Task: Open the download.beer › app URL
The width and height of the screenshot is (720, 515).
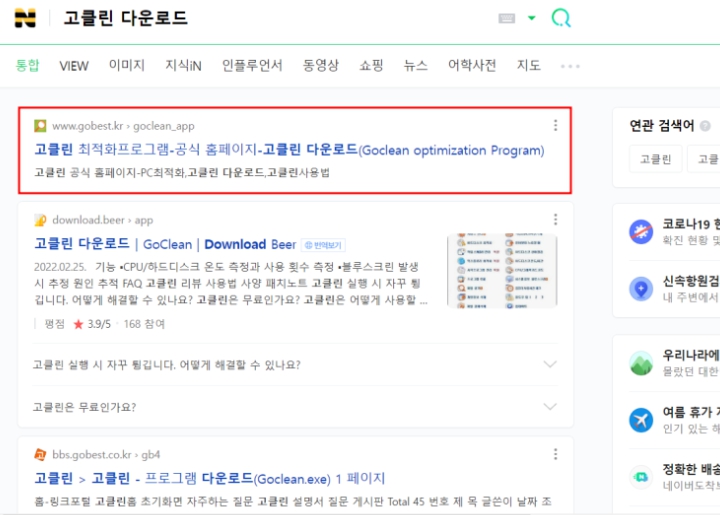Action: click(102, 220)
